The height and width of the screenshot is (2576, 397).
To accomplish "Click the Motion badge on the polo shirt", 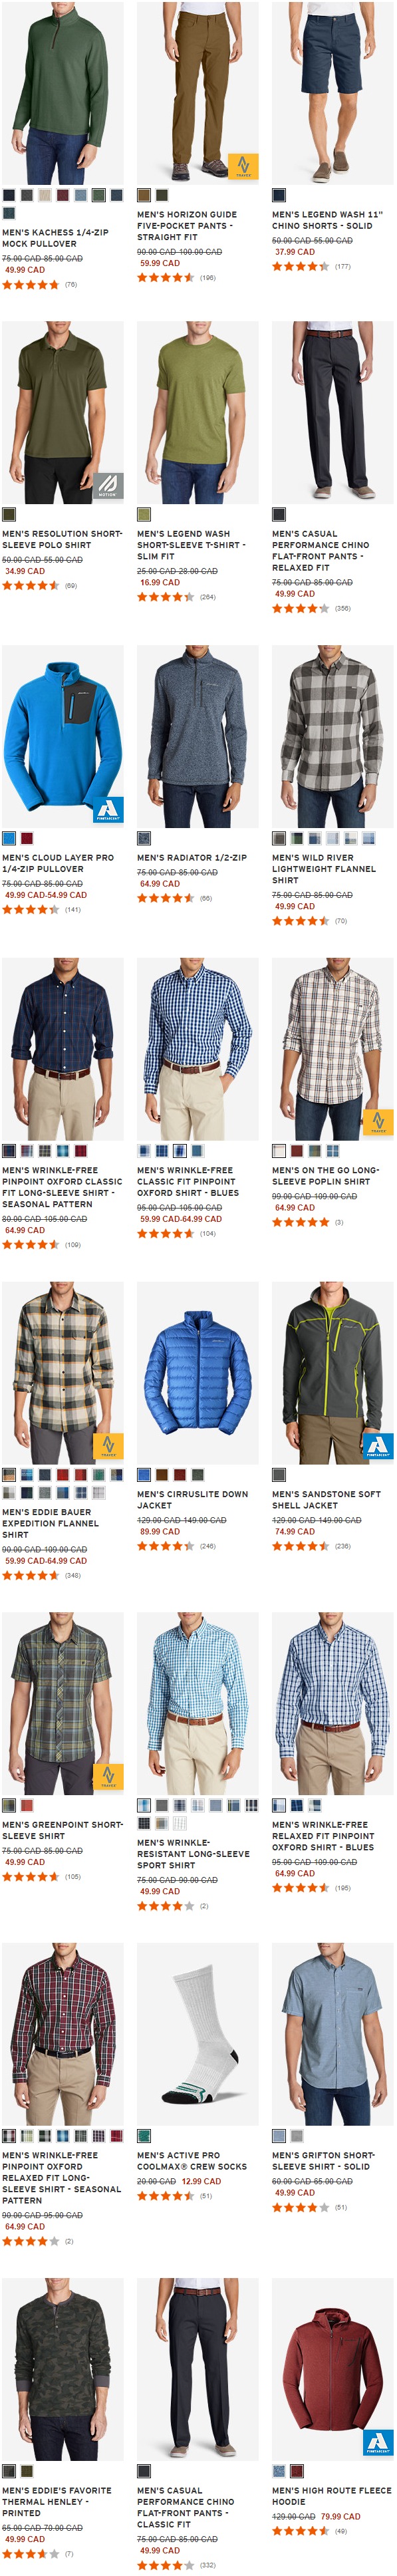I will point(108,486).
